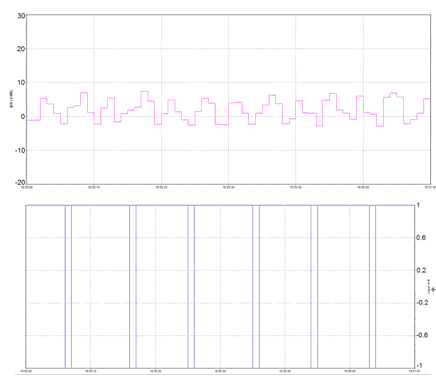The image size is (436, 380).
Task: Click the -20 label on the upper chart y-axis
Action: (20, 182)
